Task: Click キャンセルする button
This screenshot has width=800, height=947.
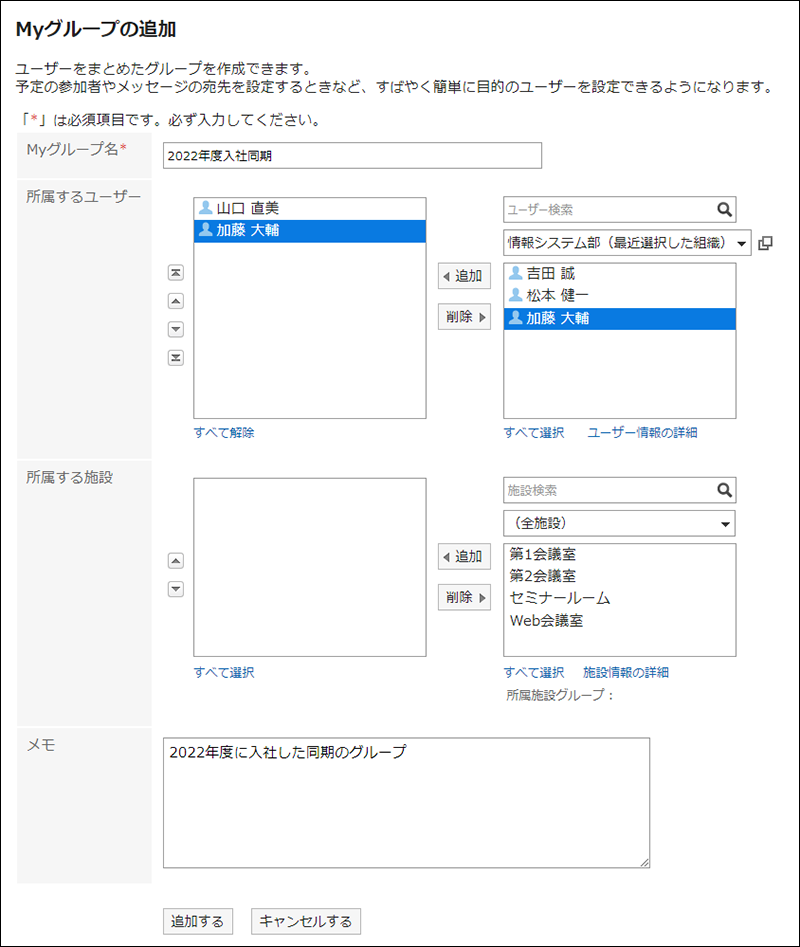Action: (x=306, y=921)
